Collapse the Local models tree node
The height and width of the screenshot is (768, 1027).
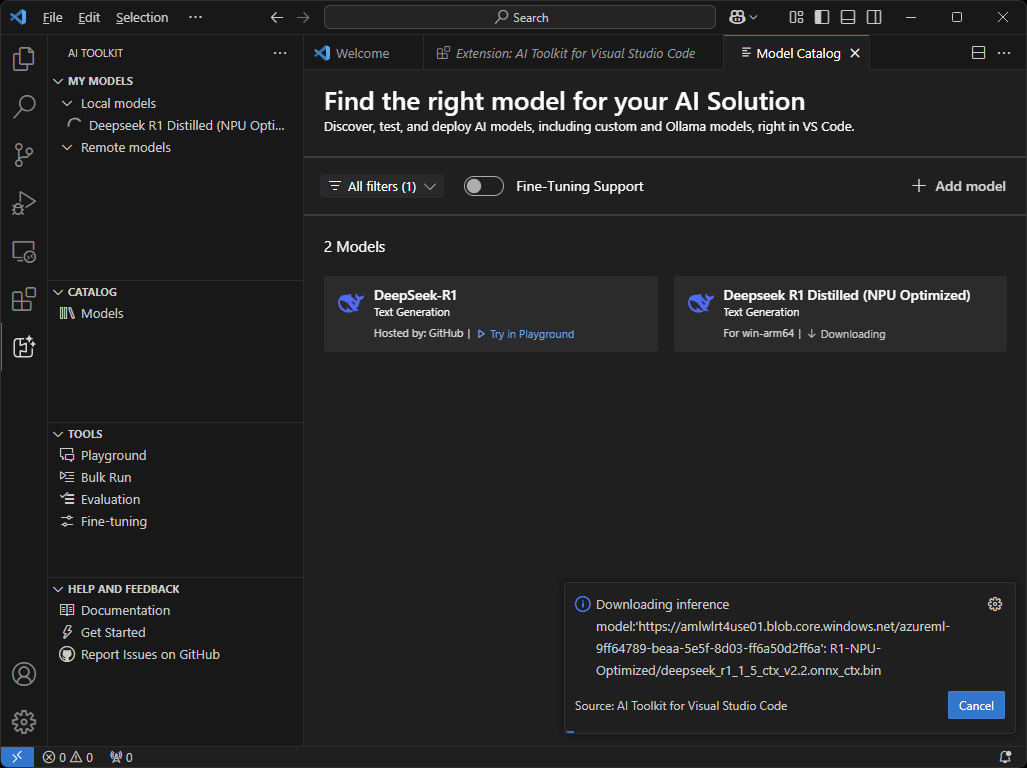pos(68,103)
